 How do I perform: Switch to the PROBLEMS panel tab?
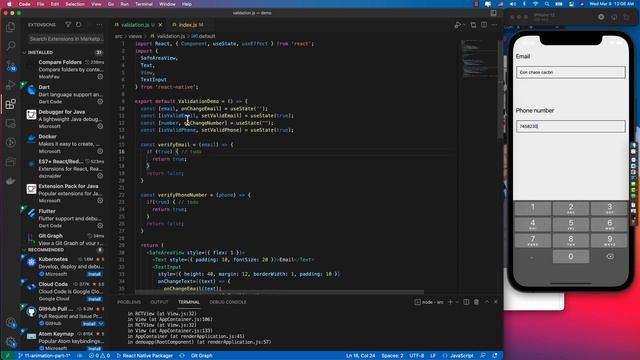coord(129,302)
